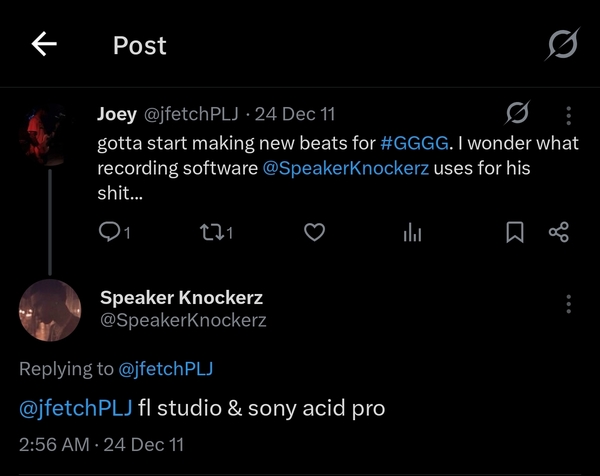Image resolution: width=600 pixels, height=476 pixels.
Task: Like Joey's tweet with the heart
Action: pos(315,232)
